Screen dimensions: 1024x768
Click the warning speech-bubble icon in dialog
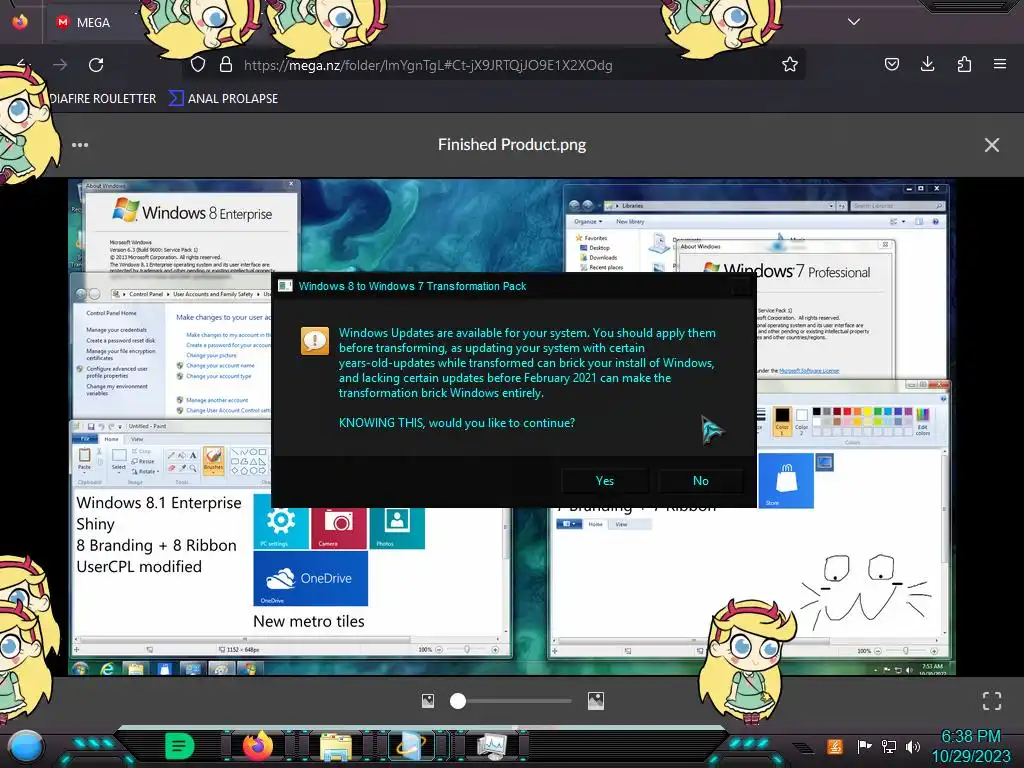[315, 340]
